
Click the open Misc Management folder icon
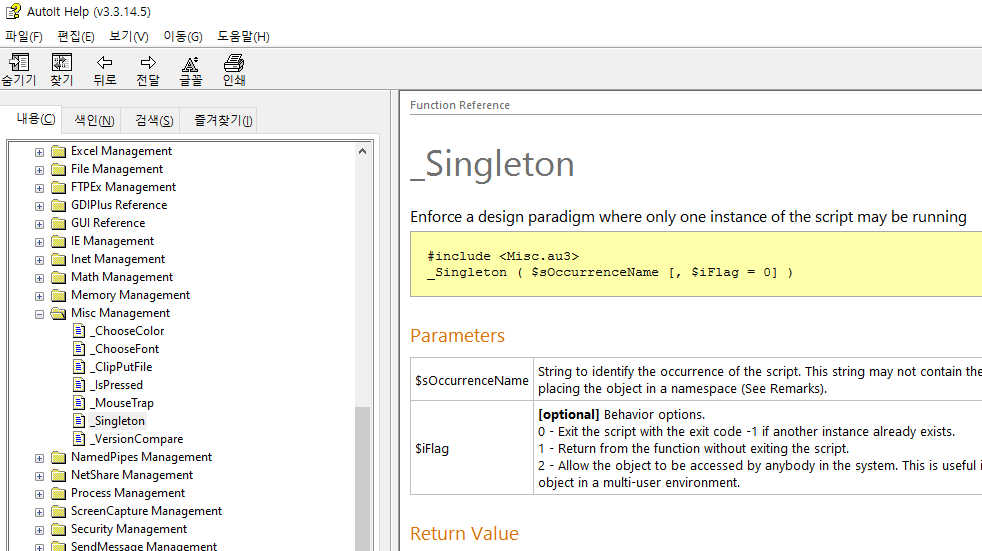point(58,314)
